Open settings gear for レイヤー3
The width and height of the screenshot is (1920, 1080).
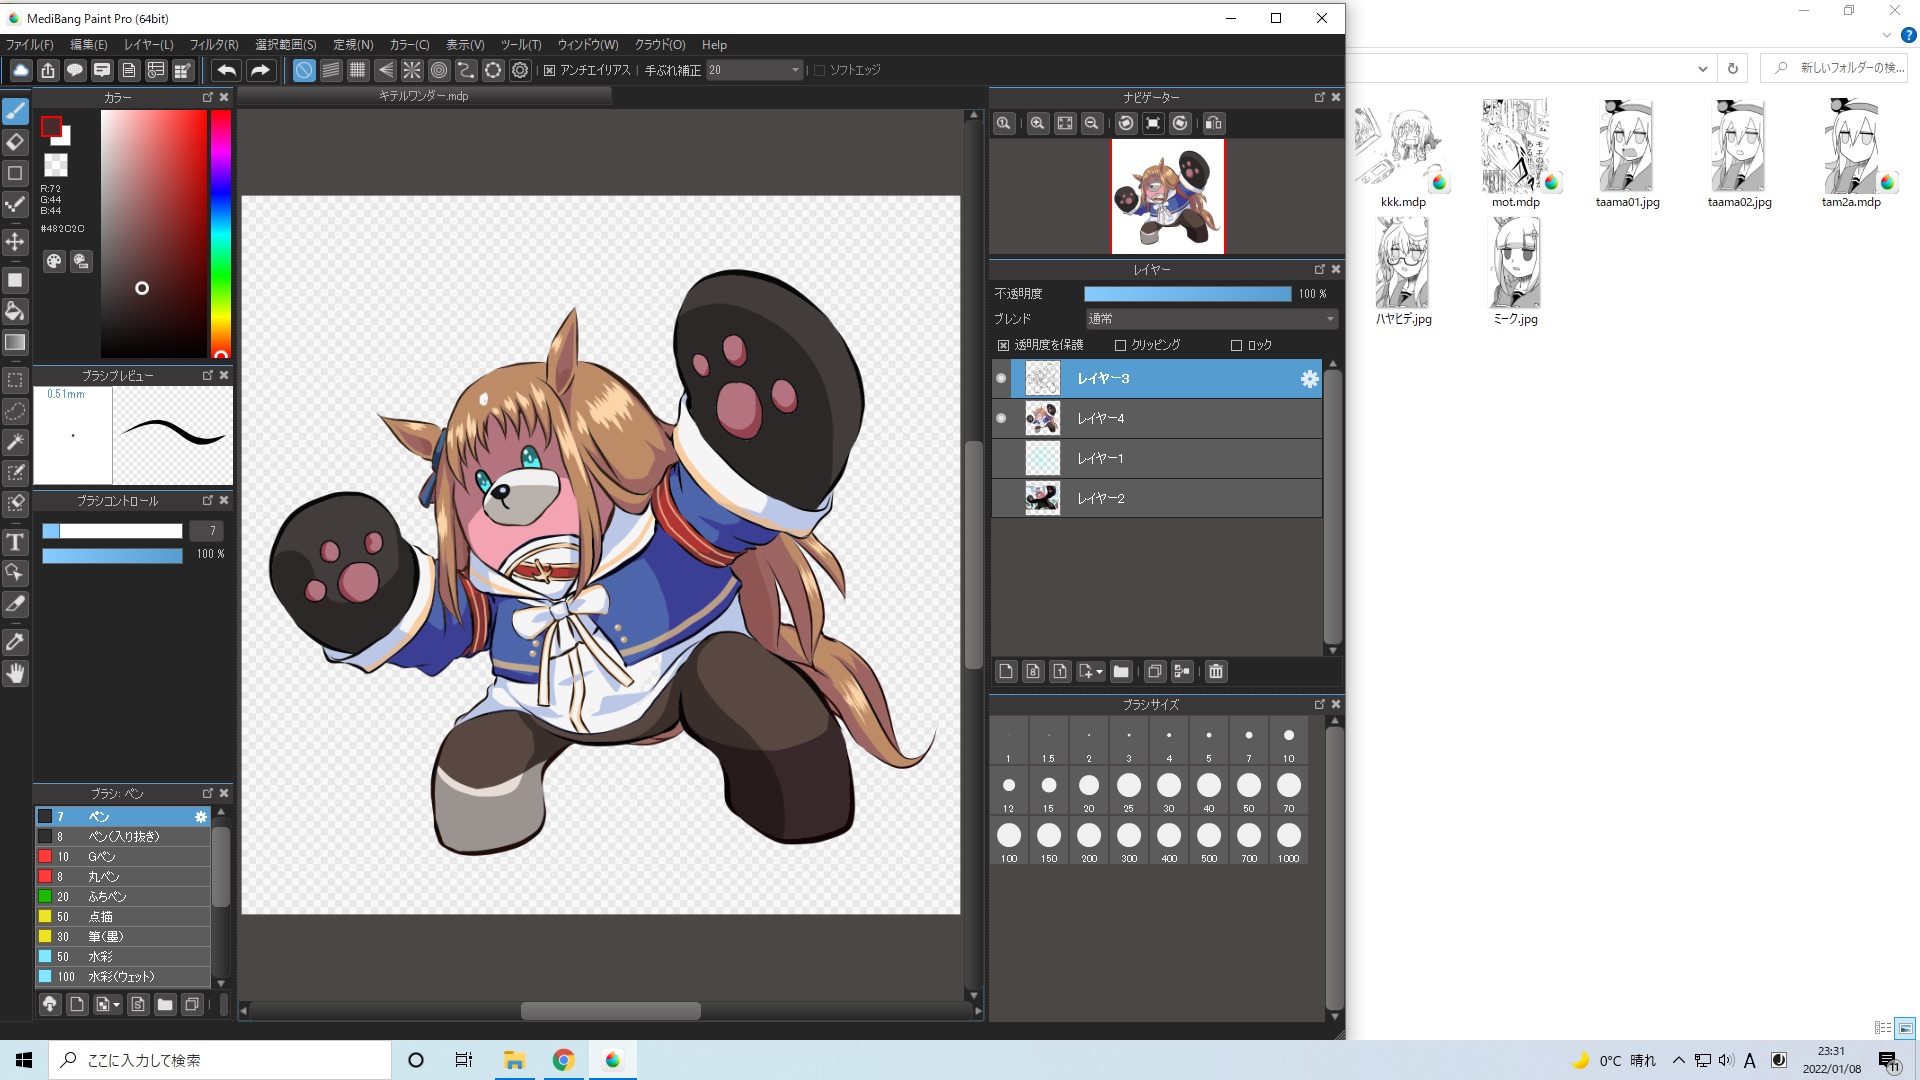click(1309, 379)
